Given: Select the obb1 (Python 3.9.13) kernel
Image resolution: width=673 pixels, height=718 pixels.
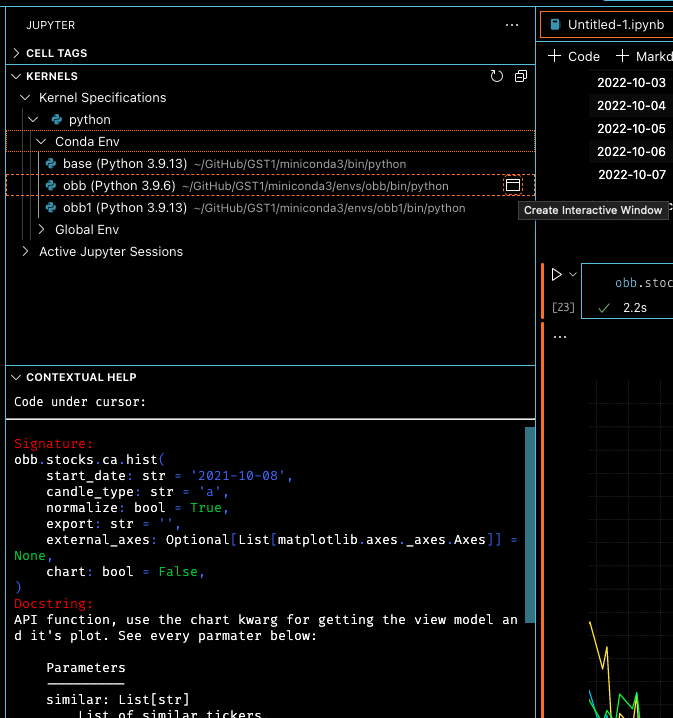Looking at the screenshot, I should coord(271,207).
